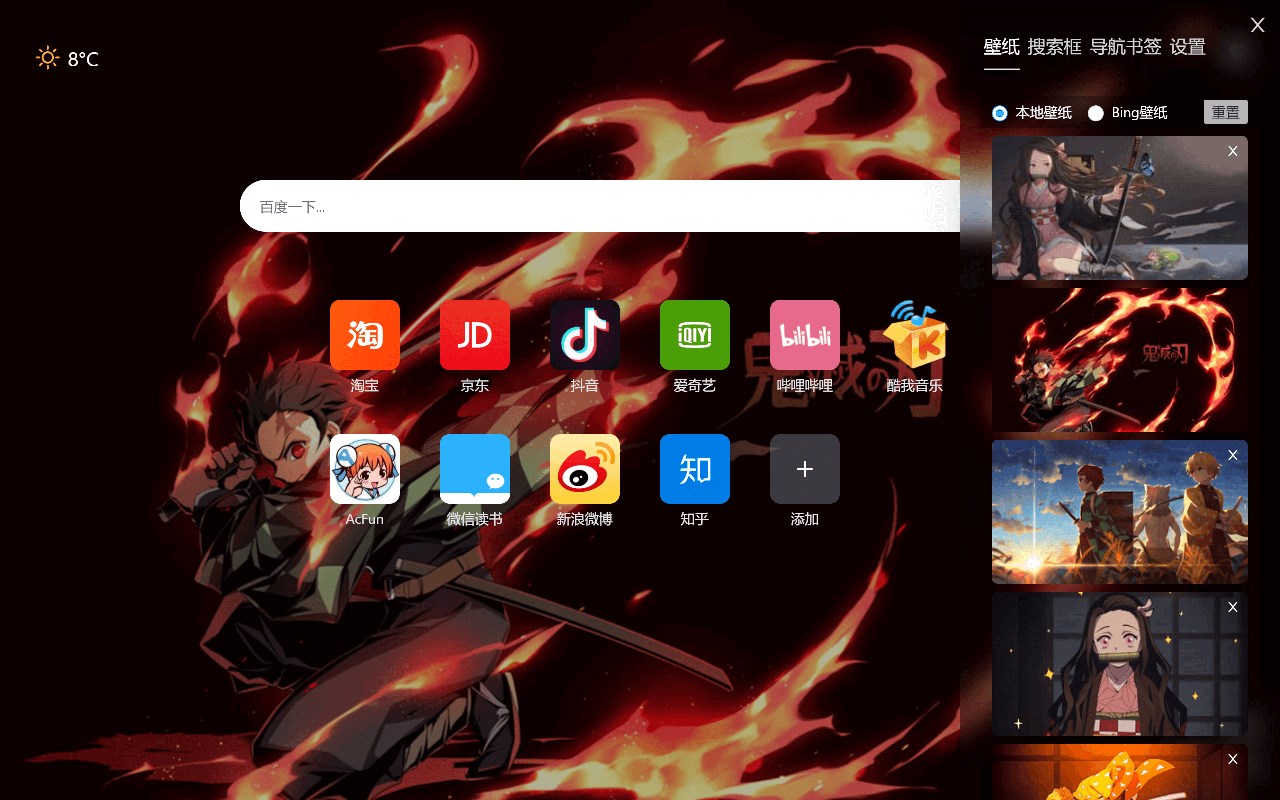The width and height of the screenshot is (1280, 800).
Task: Switch to the 导航书签 tab
Action: click(1126, 47)
